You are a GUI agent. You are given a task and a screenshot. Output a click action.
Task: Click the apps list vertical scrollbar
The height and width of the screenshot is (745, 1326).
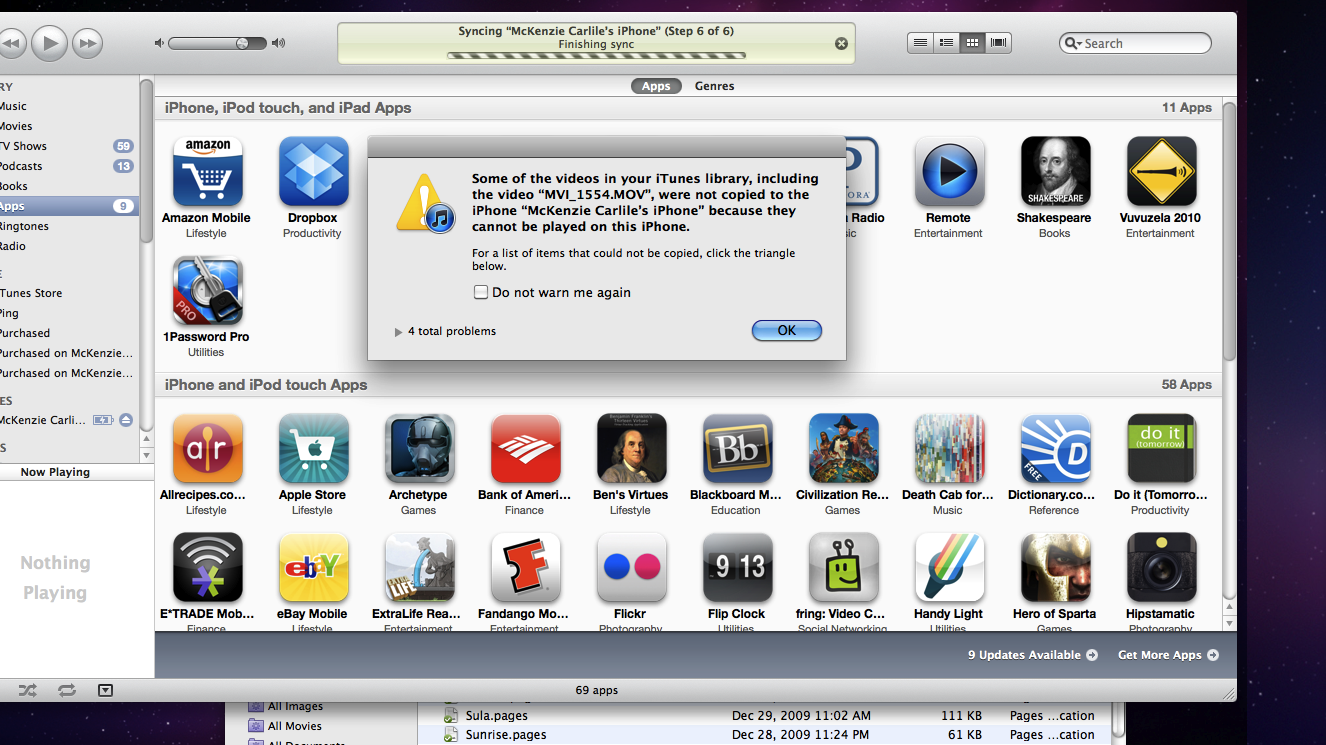tap(1229, 230)
